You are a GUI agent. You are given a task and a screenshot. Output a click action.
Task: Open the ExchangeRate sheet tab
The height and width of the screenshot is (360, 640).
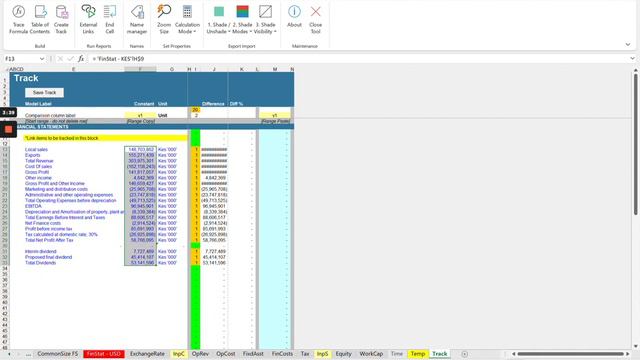pos(147,354)
